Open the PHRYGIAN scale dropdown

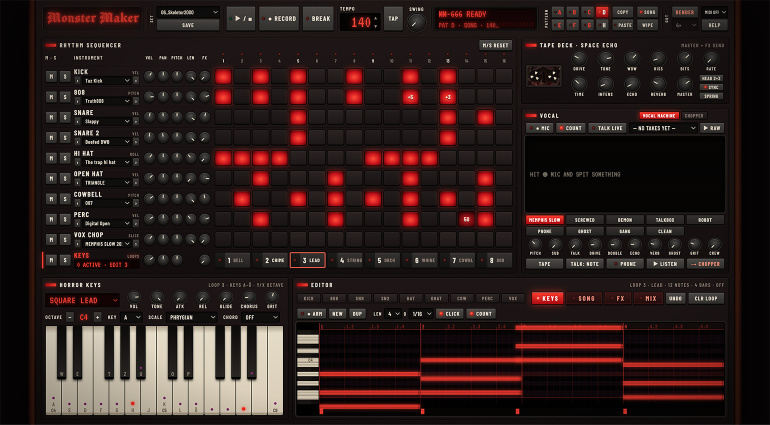(192, 317)
